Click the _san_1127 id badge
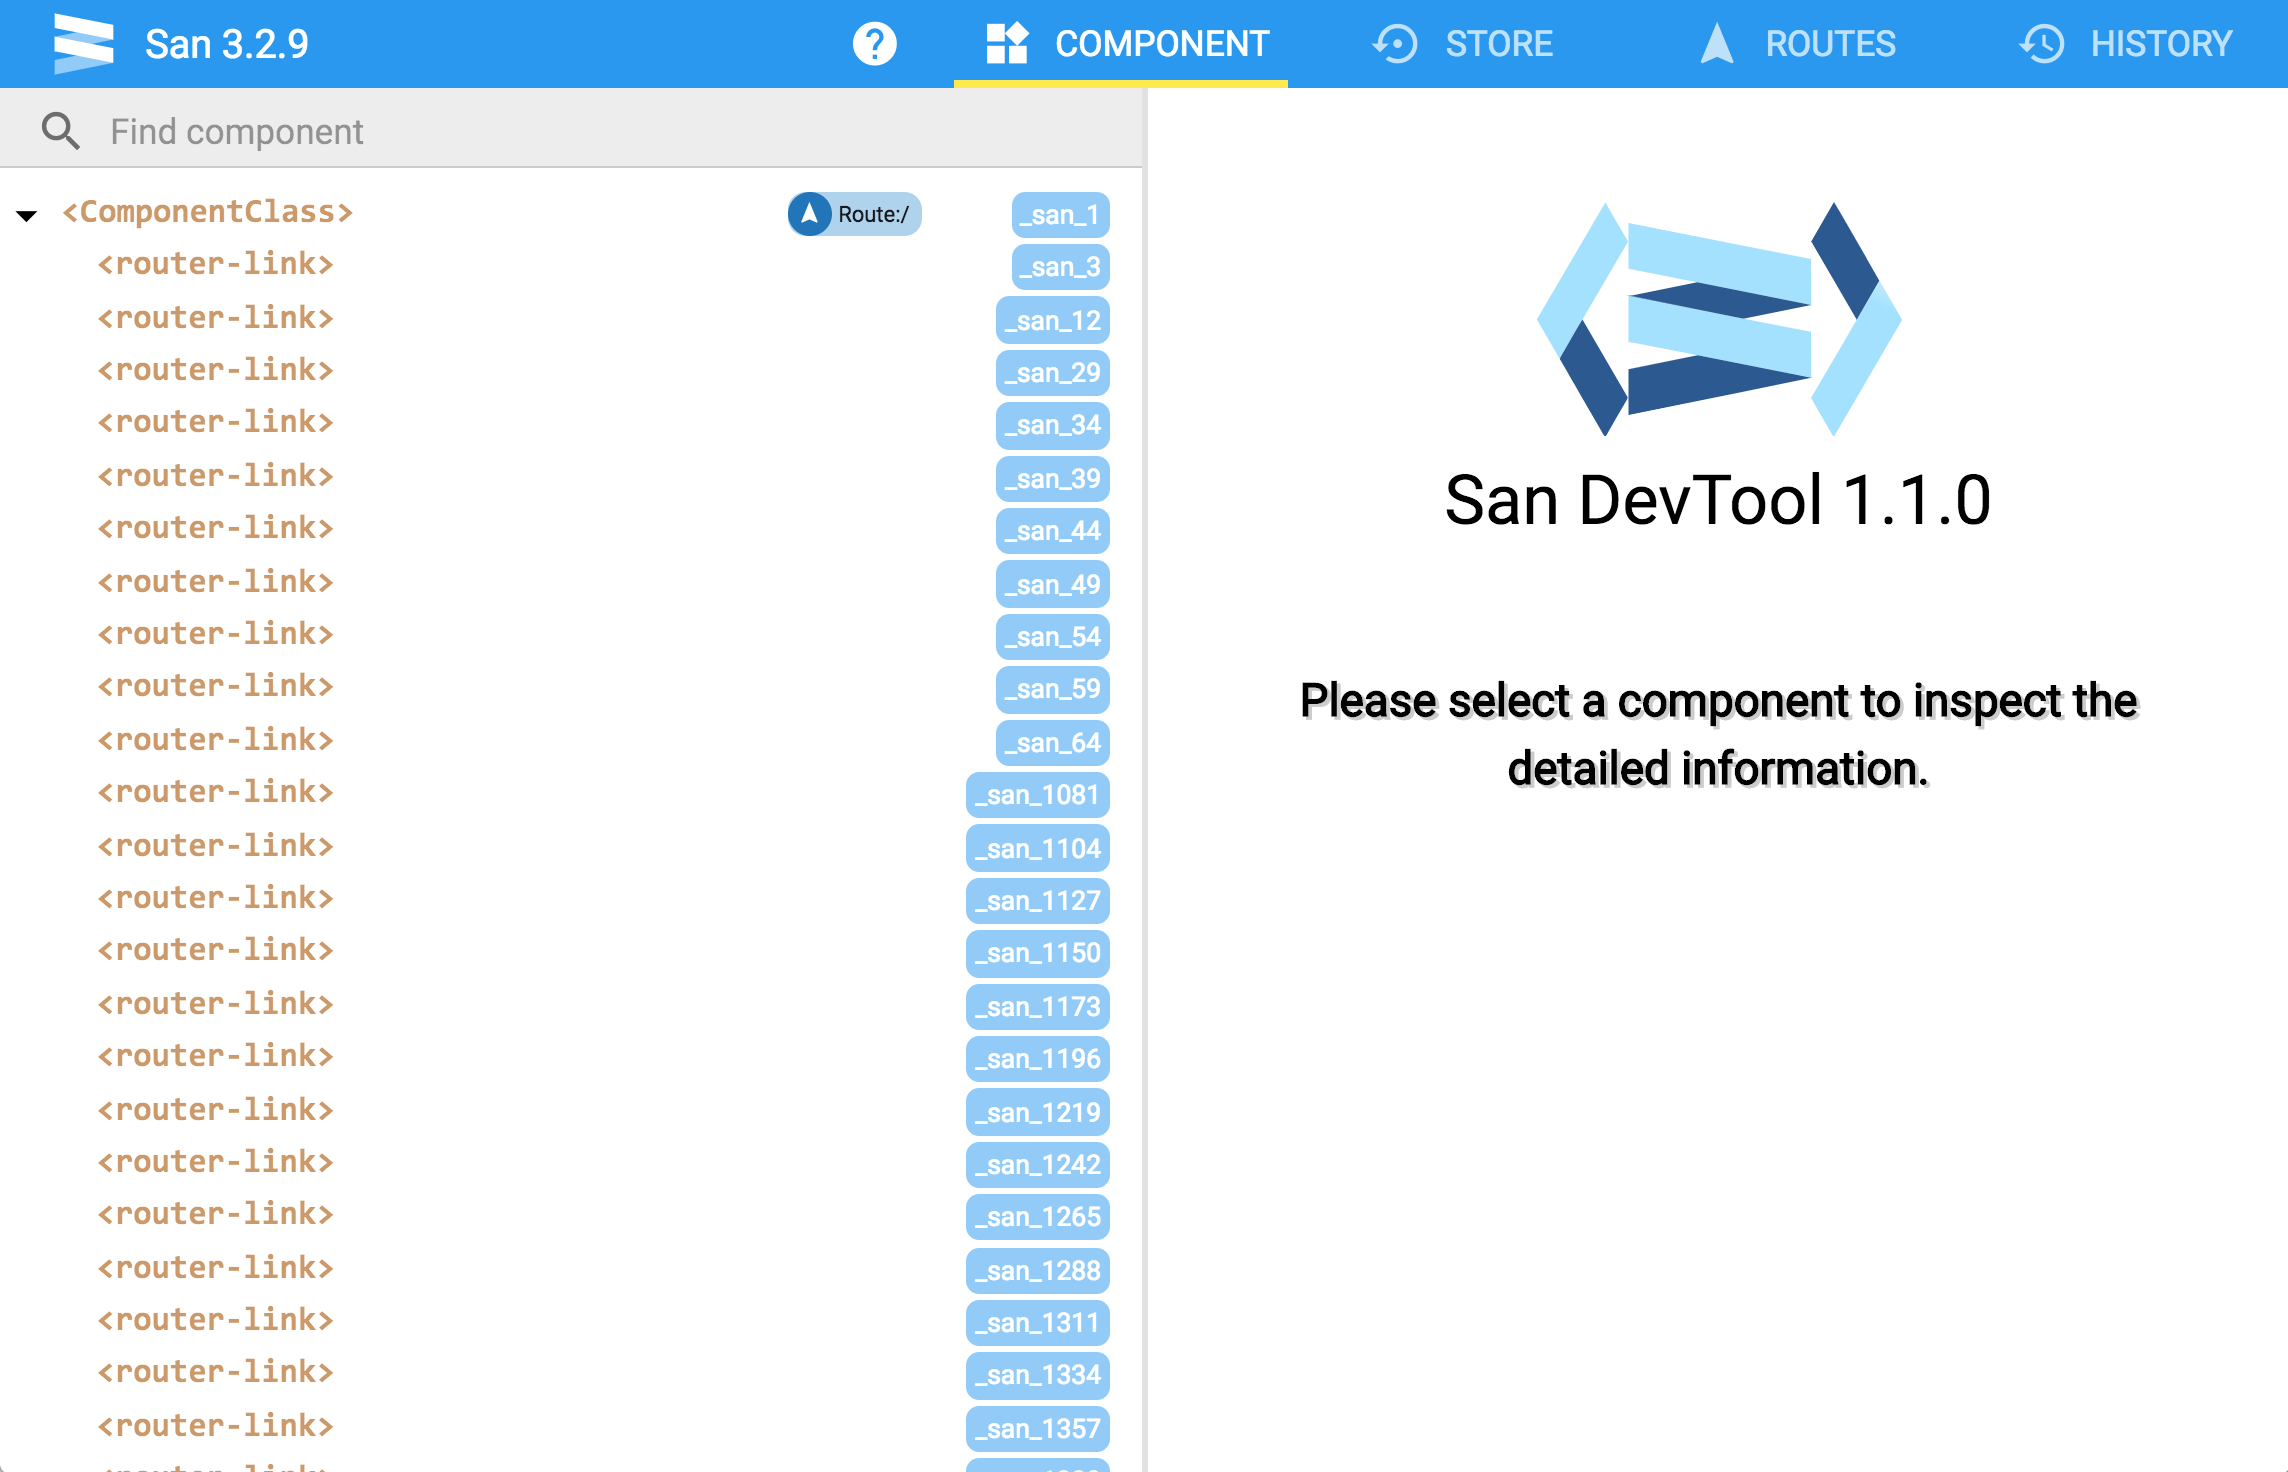Viewport: 2288px width, 1472px height. [x=1038, y=901]
